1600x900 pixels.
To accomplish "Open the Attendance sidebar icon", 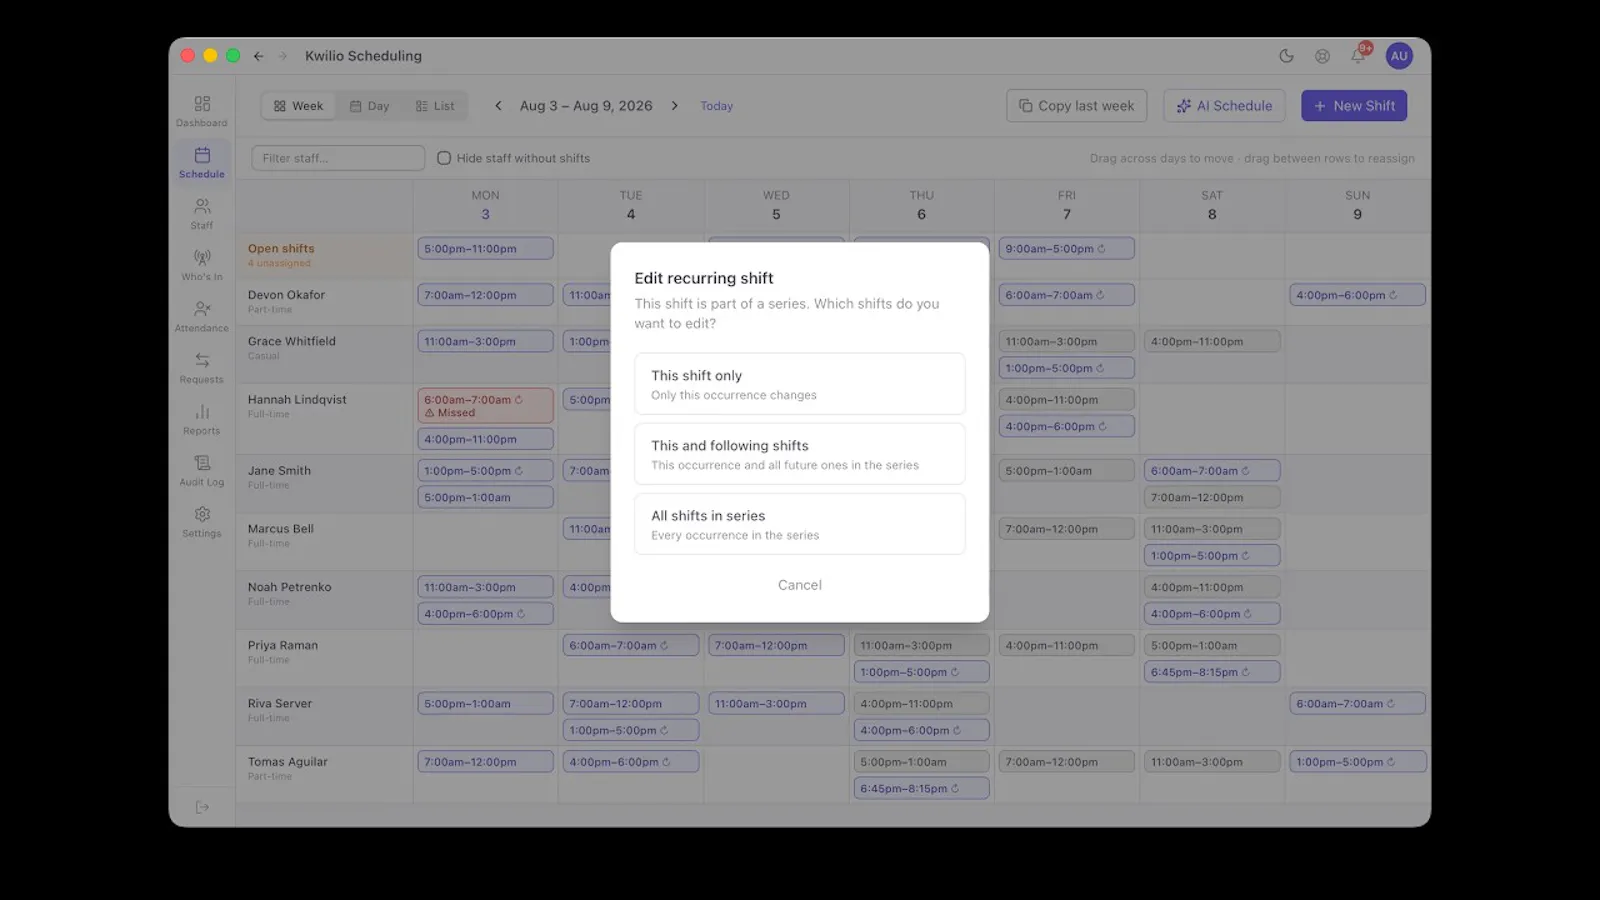I will click(202, 316).
